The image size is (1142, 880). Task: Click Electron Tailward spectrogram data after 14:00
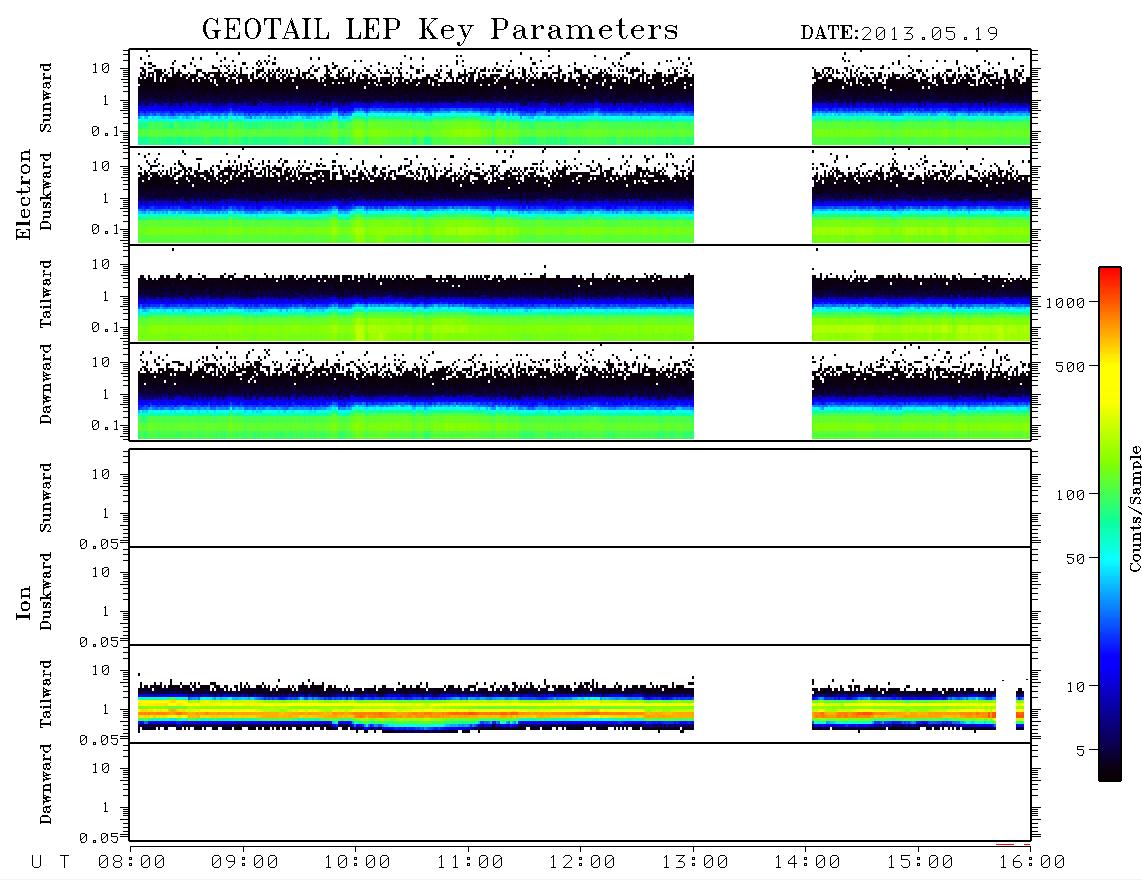(921, 308)
